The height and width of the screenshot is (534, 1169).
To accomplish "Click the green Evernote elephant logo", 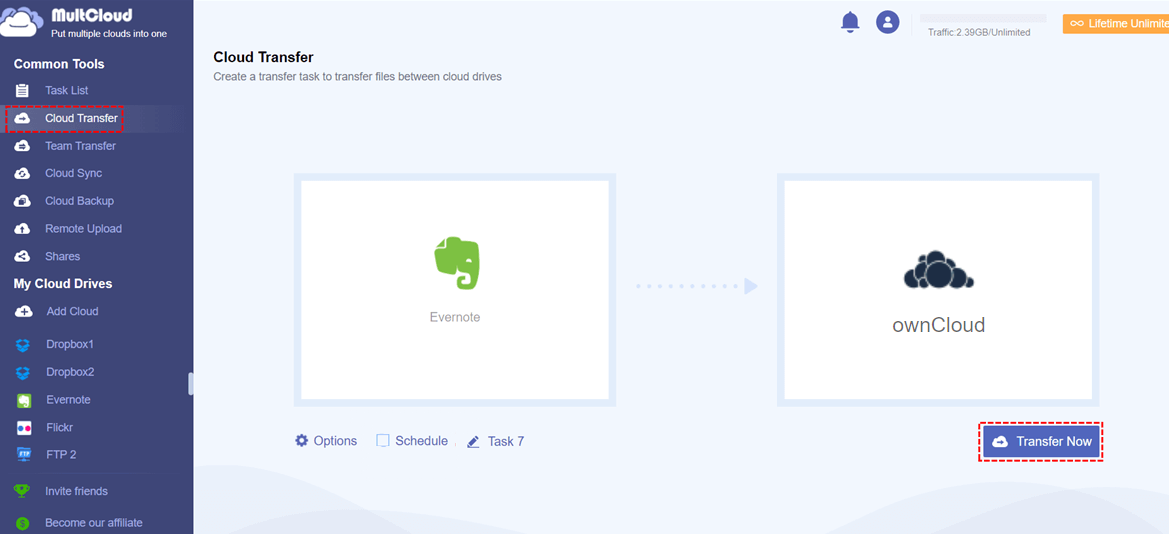I will [456, 263].
